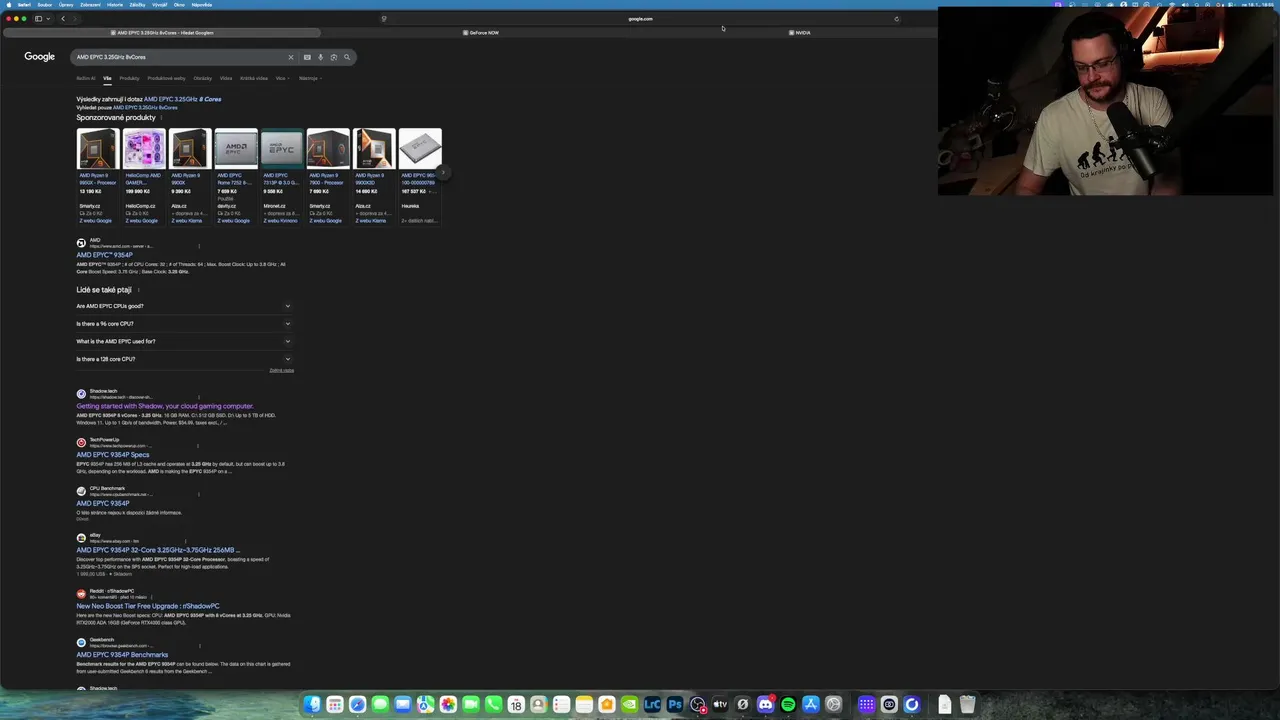The image size is (1280, 720).
Task: Focus the Safari address bar showing google.com
Action: click(640, 18)
